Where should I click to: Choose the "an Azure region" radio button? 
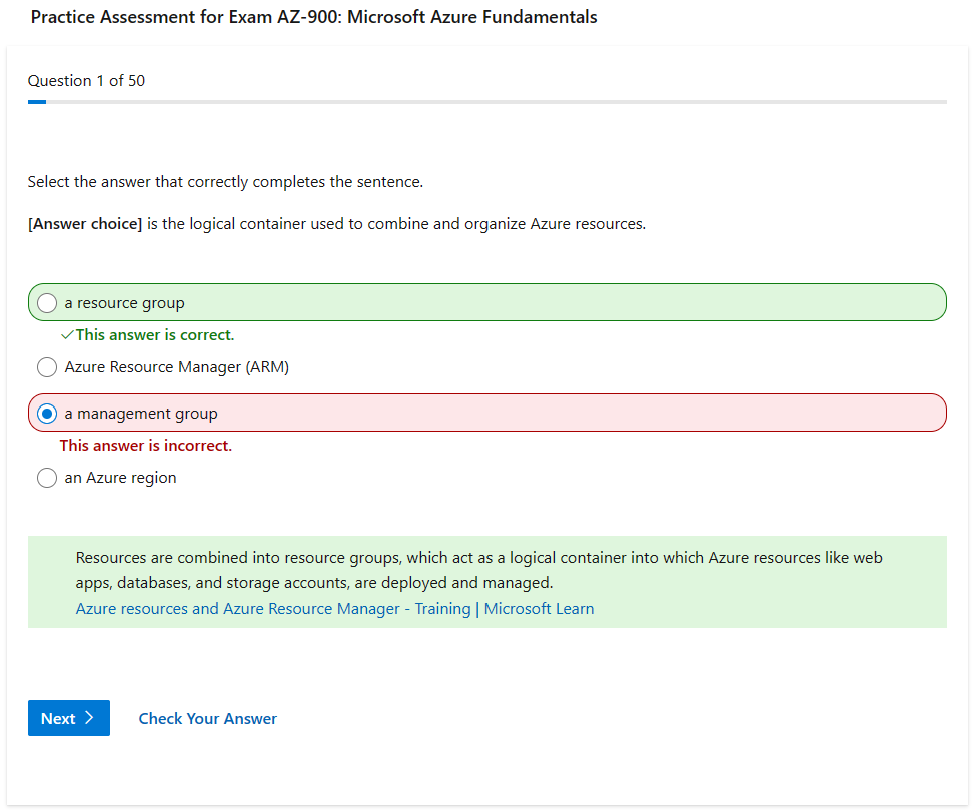pos(47,478)
